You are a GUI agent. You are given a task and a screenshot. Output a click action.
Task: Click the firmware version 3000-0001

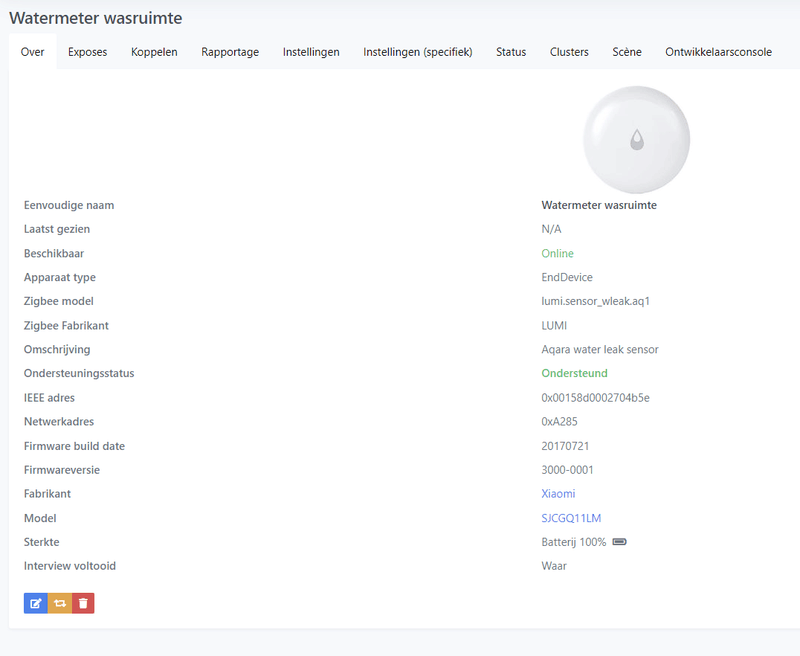(x=567, y=470)
